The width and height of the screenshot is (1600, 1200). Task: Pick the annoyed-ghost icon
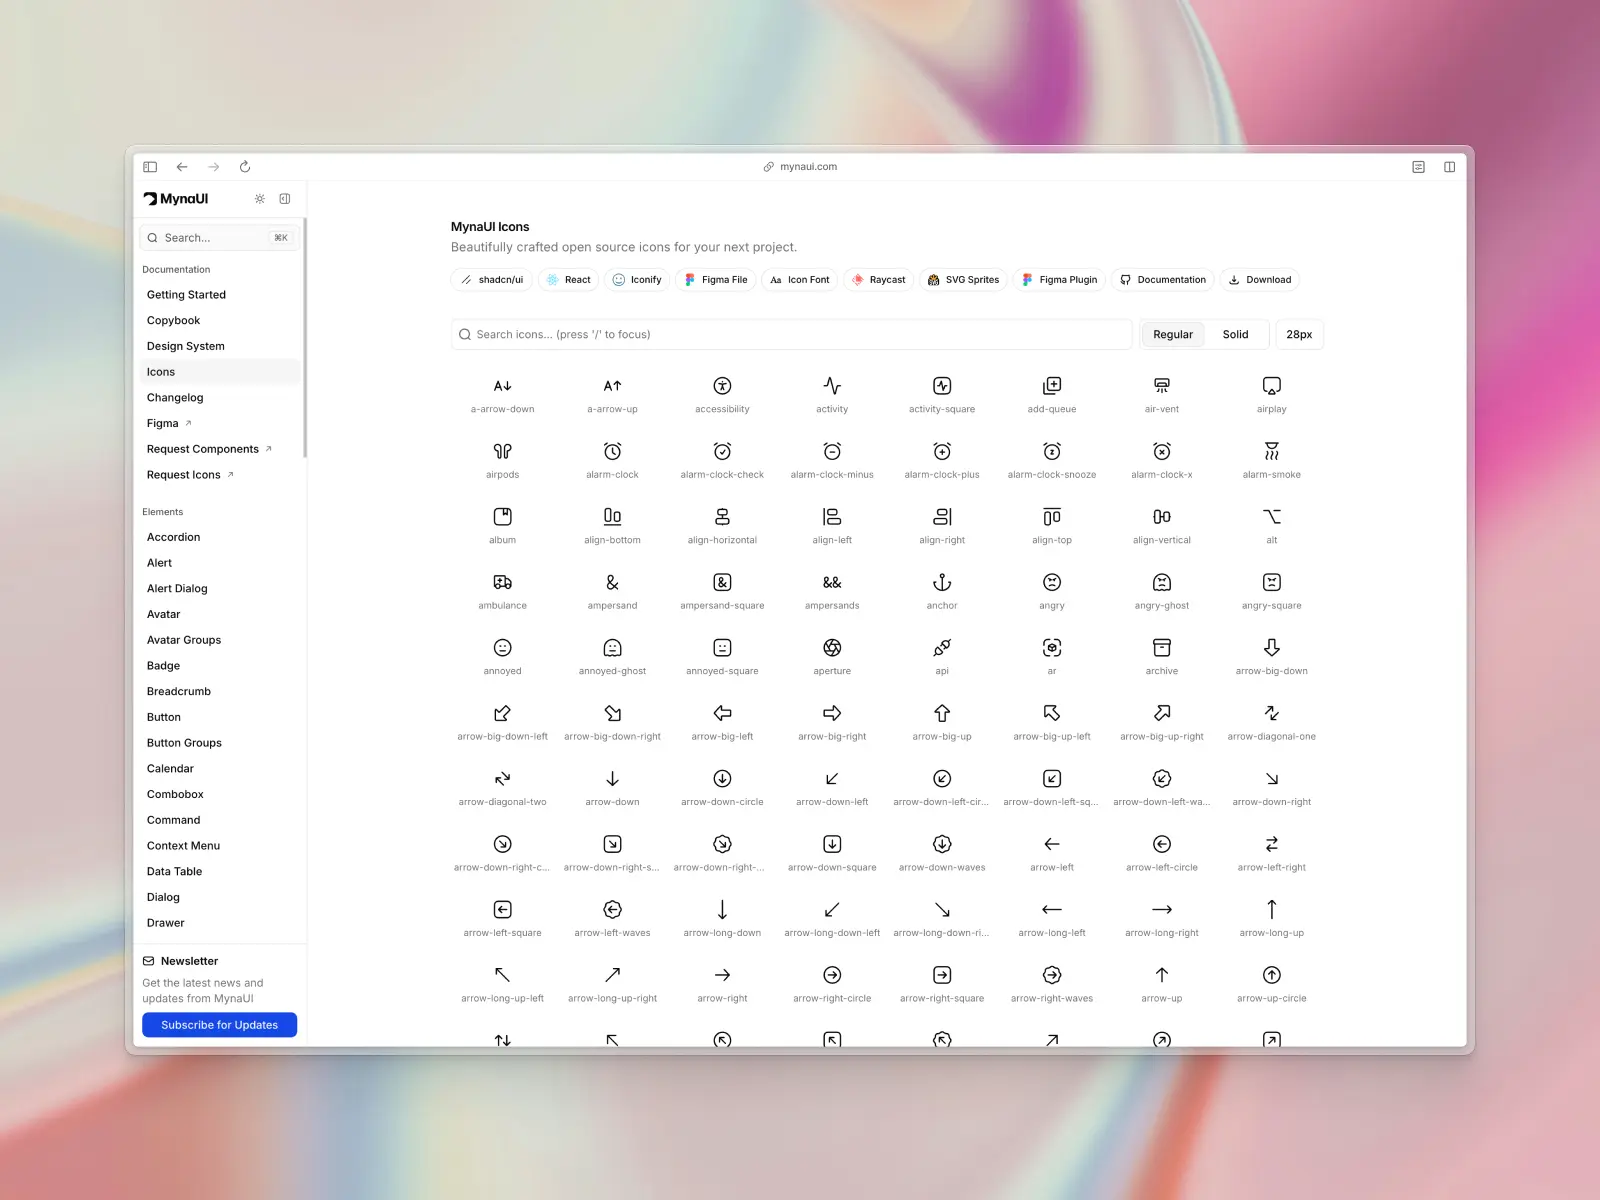(x=612, y=648)
